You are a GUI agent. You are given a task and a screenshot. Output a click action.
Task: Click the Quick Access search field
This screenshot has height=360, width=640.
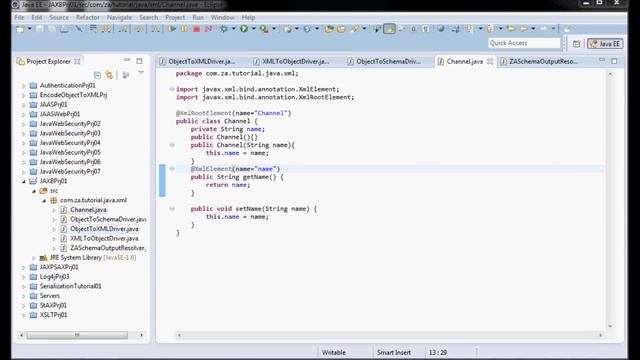(524, 43)
